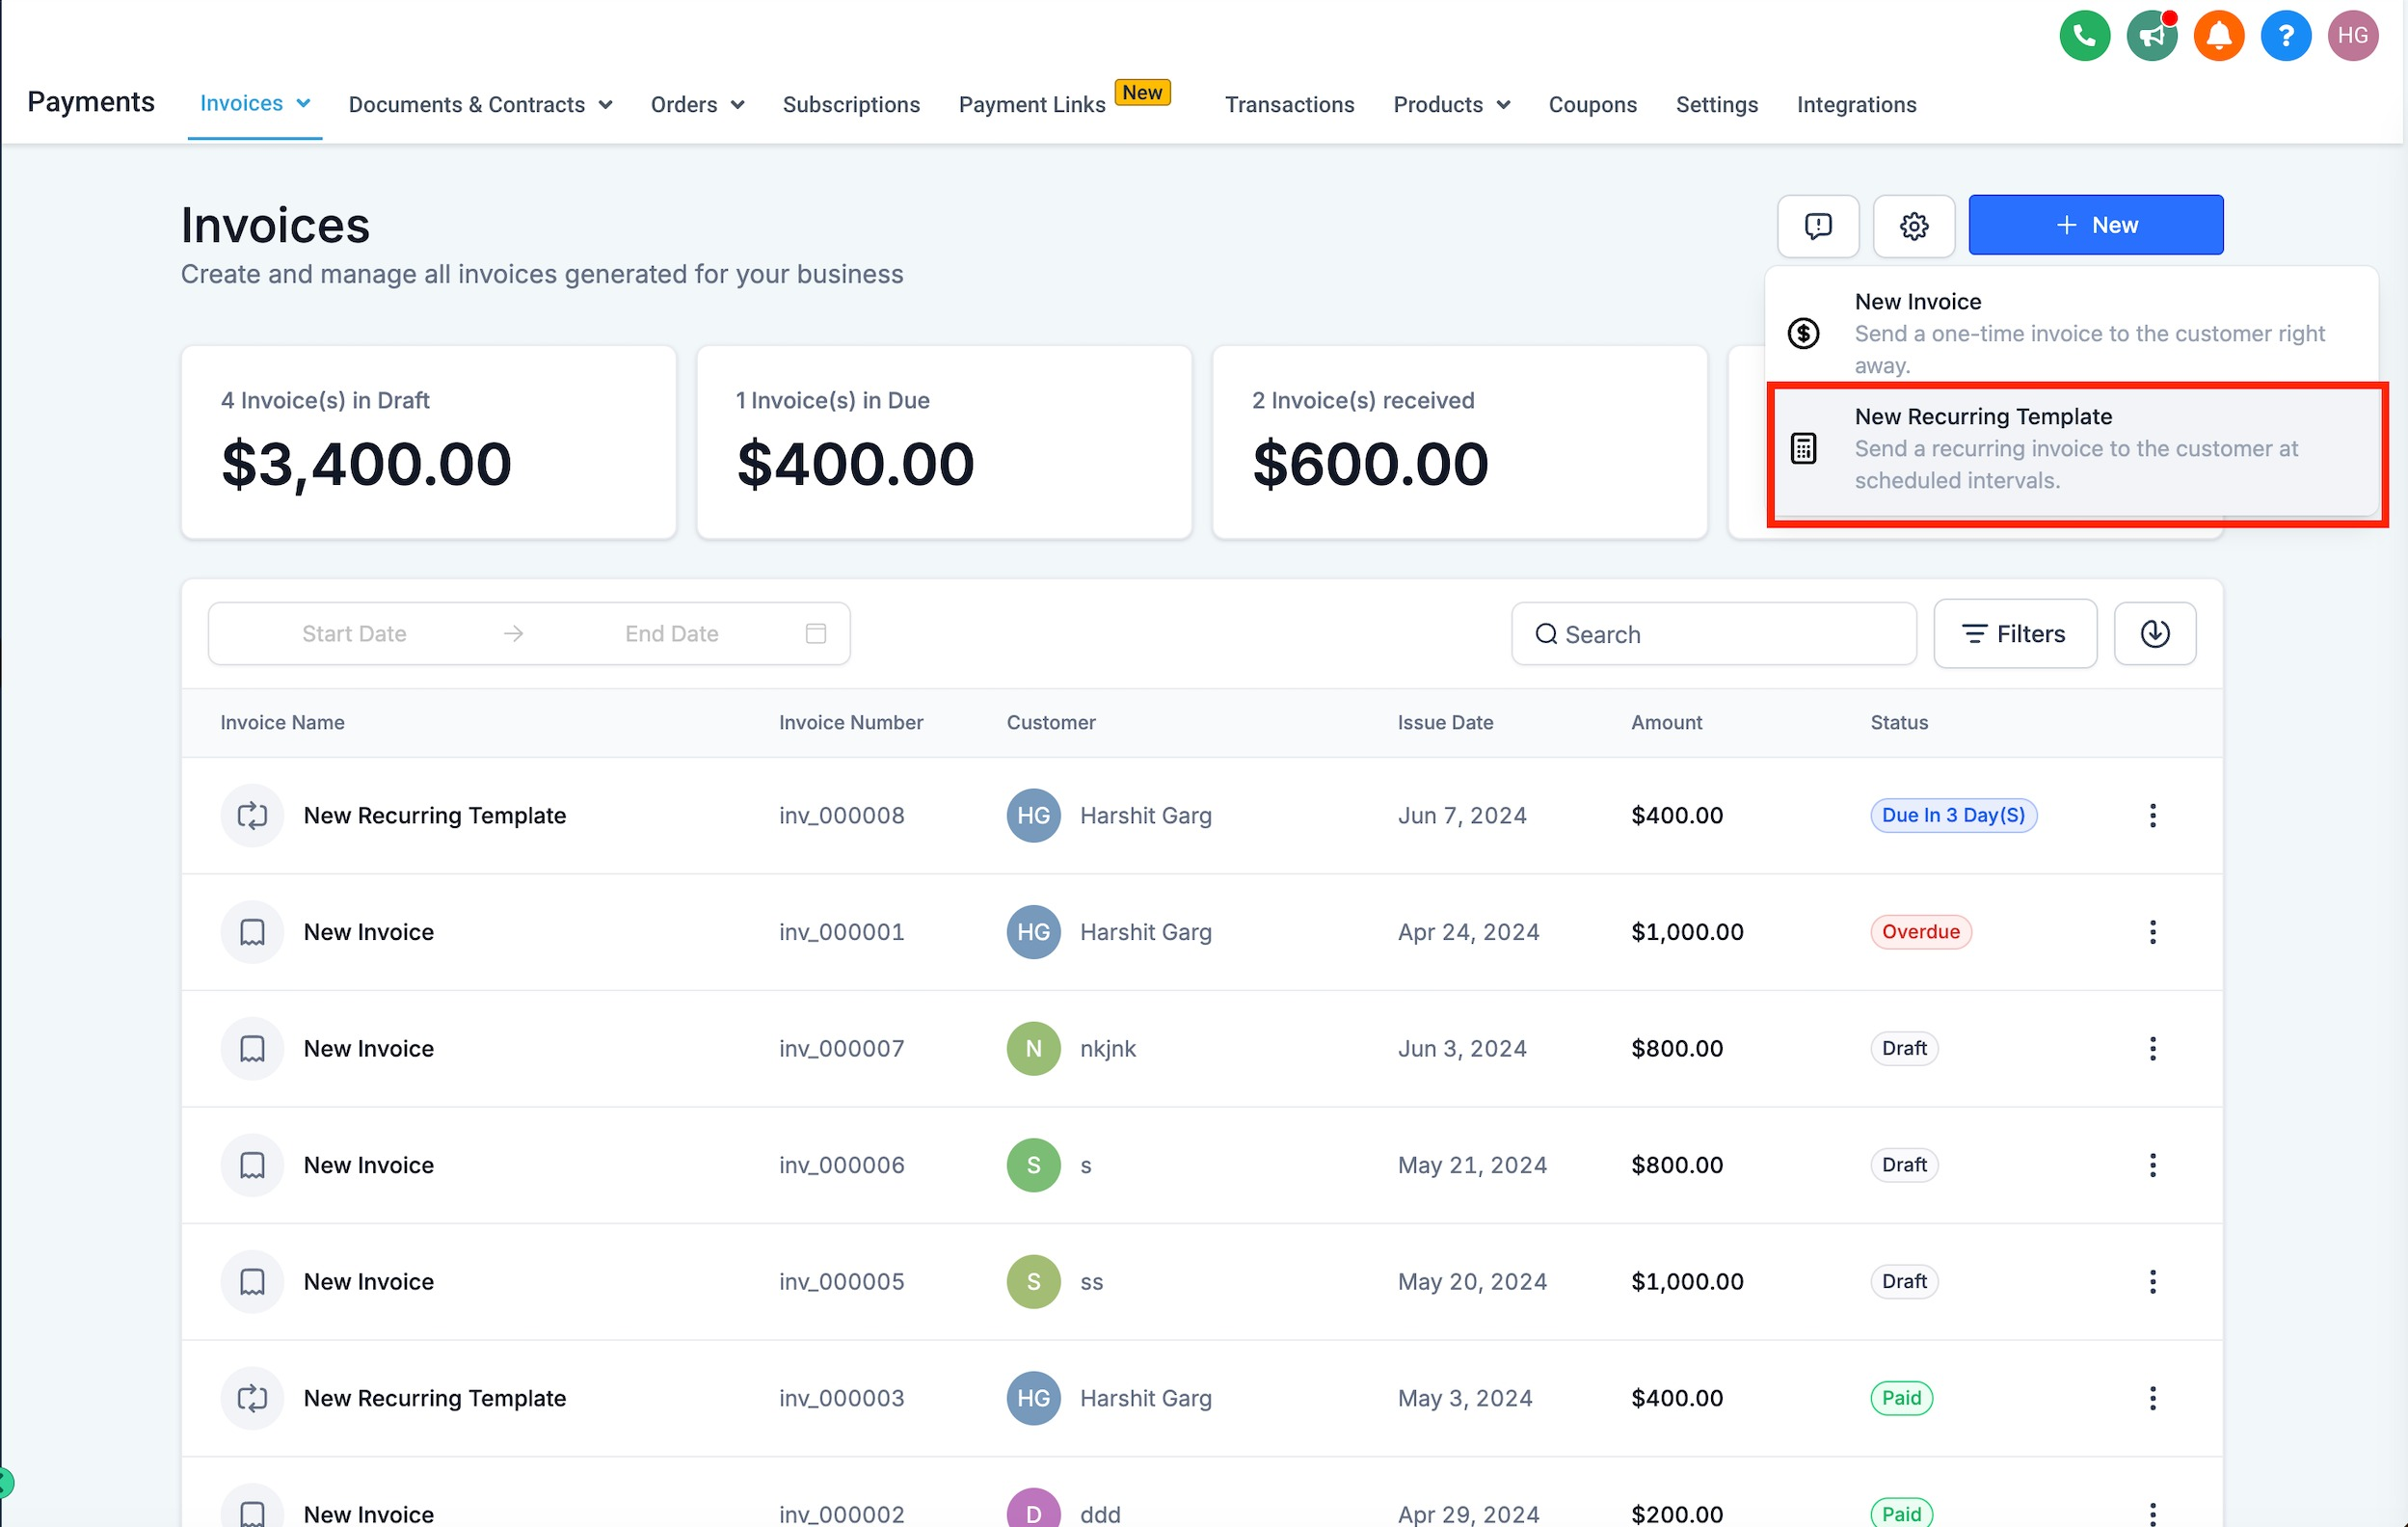Click the green phone call icon
The height and width of the screenshot is (1527, 2408).
click(x=2084, y=36)
